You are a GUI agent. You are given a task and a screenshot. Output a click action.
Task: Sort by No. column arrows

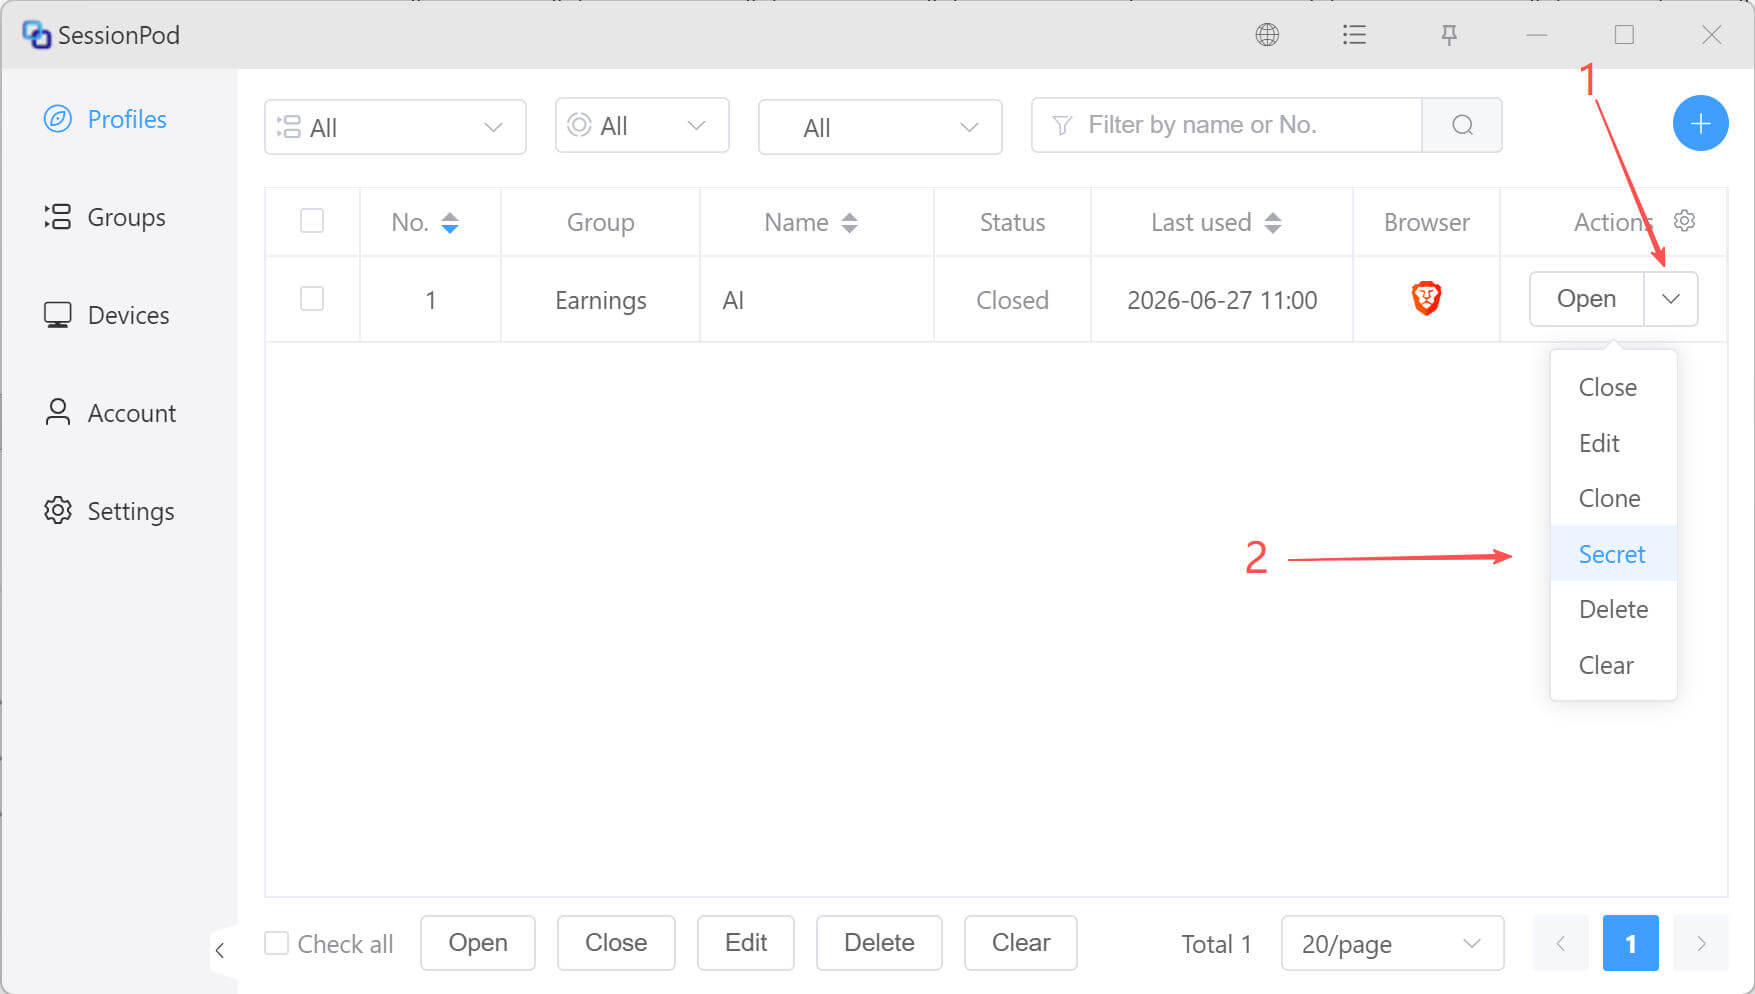450,222
